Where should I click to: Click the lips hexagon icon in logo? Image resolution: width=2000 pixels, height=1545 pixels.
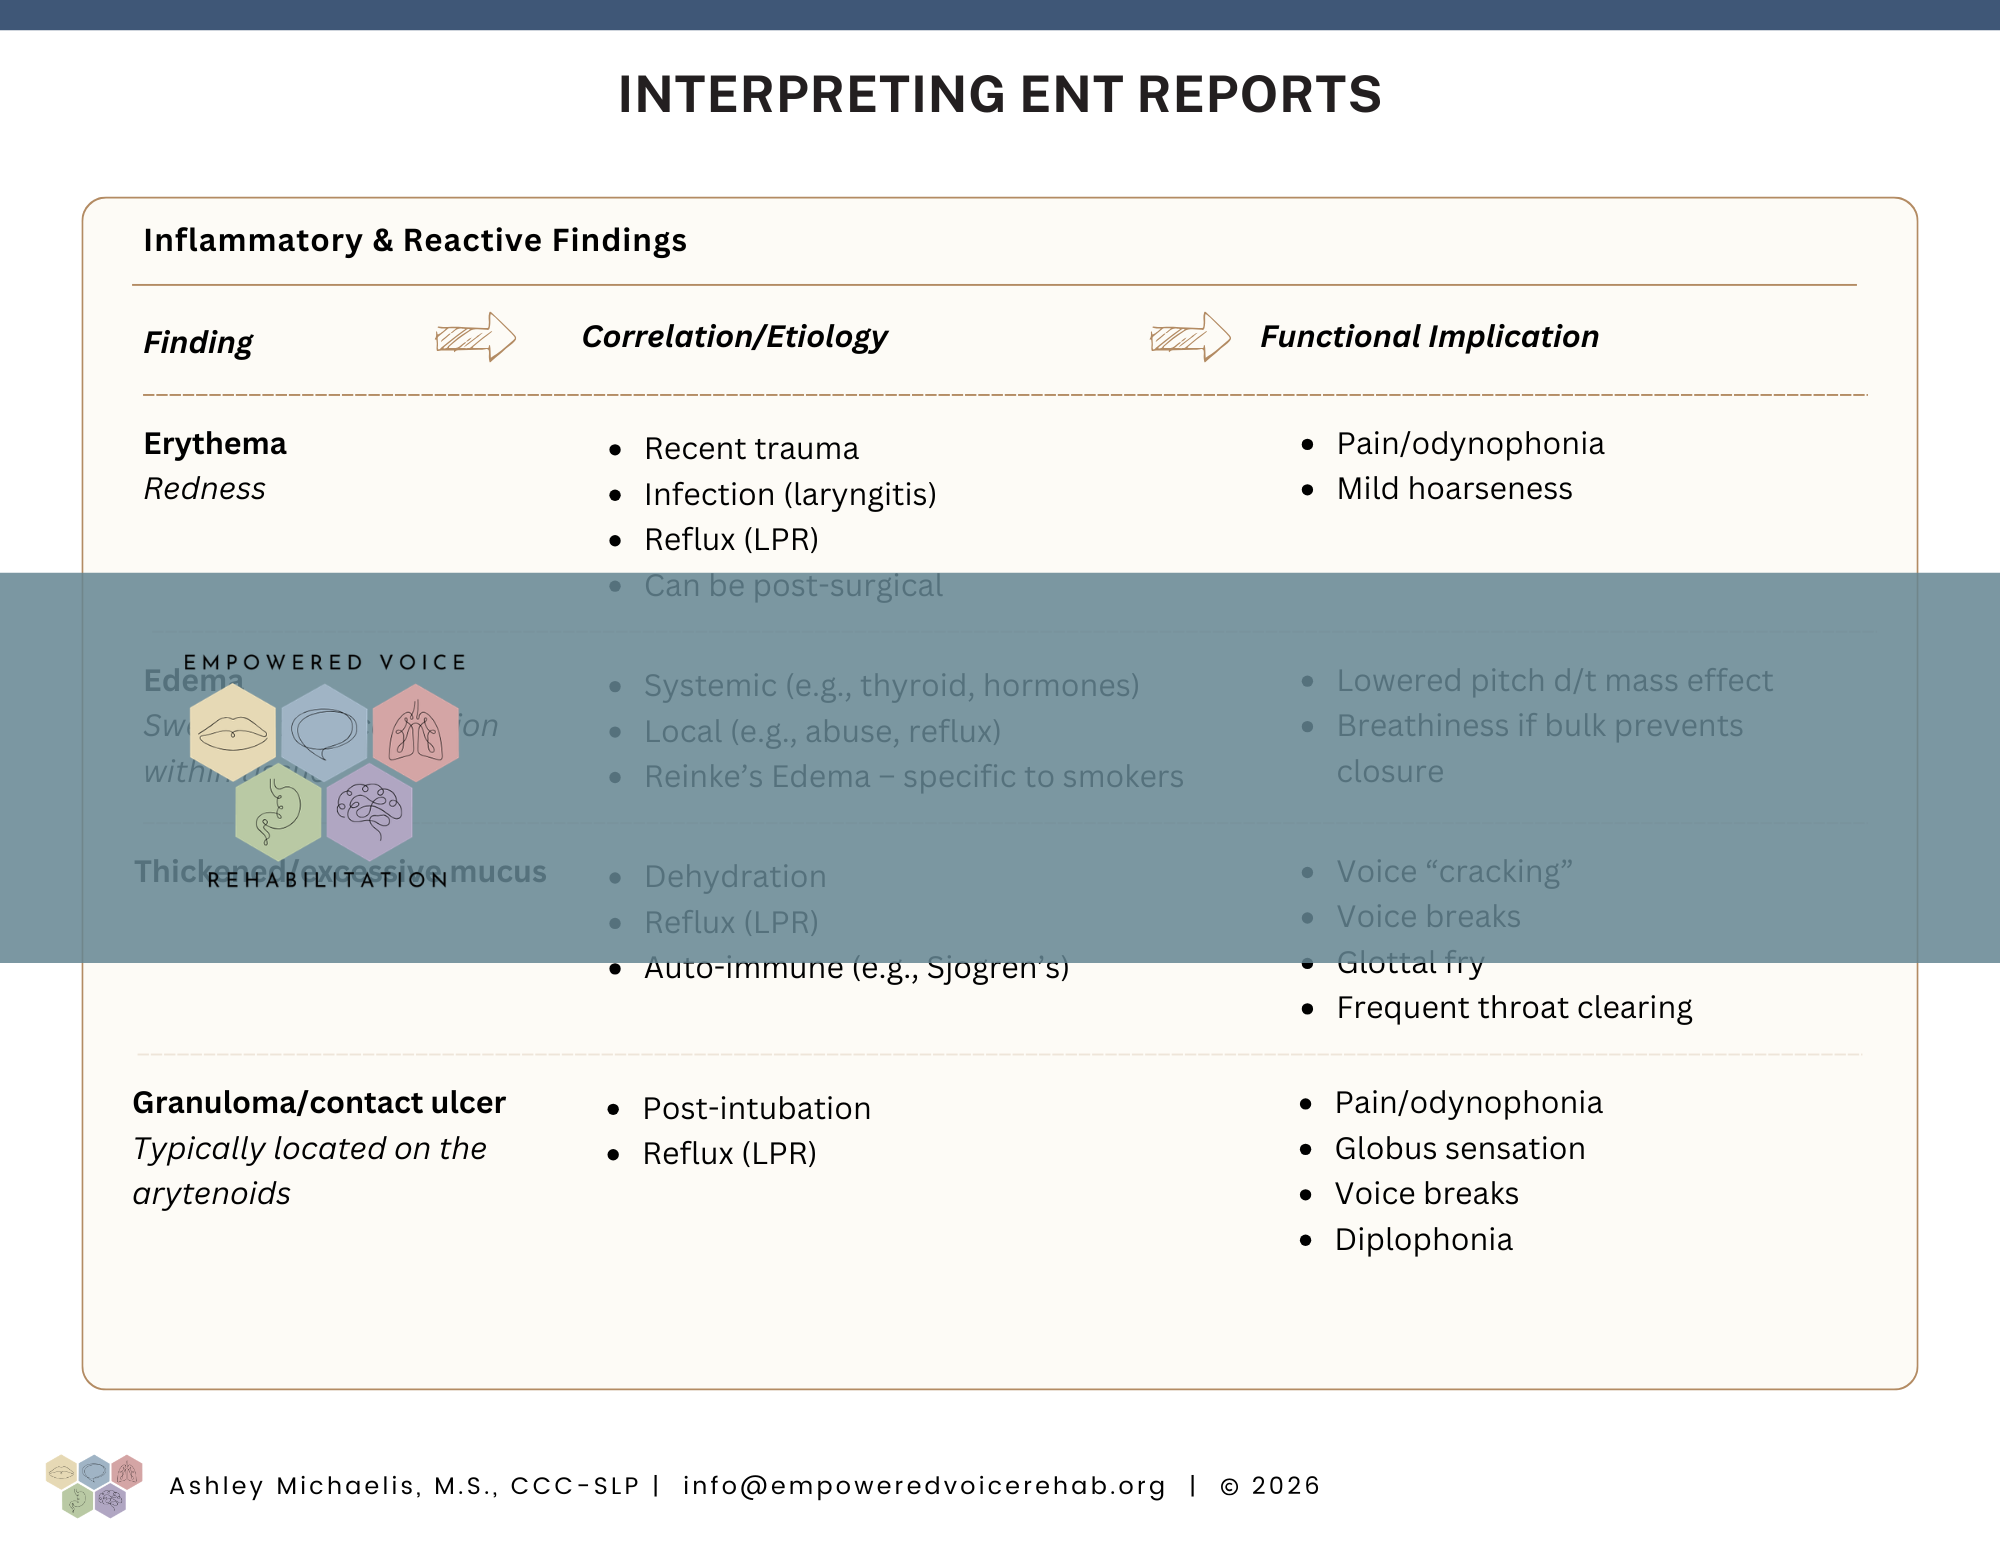click(232, 733)
